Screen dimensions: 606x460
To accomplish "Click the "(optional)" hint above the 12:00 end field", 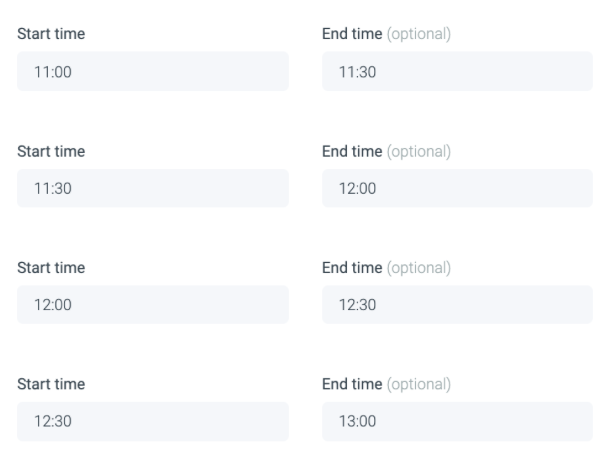I will (x=419, y=151).
